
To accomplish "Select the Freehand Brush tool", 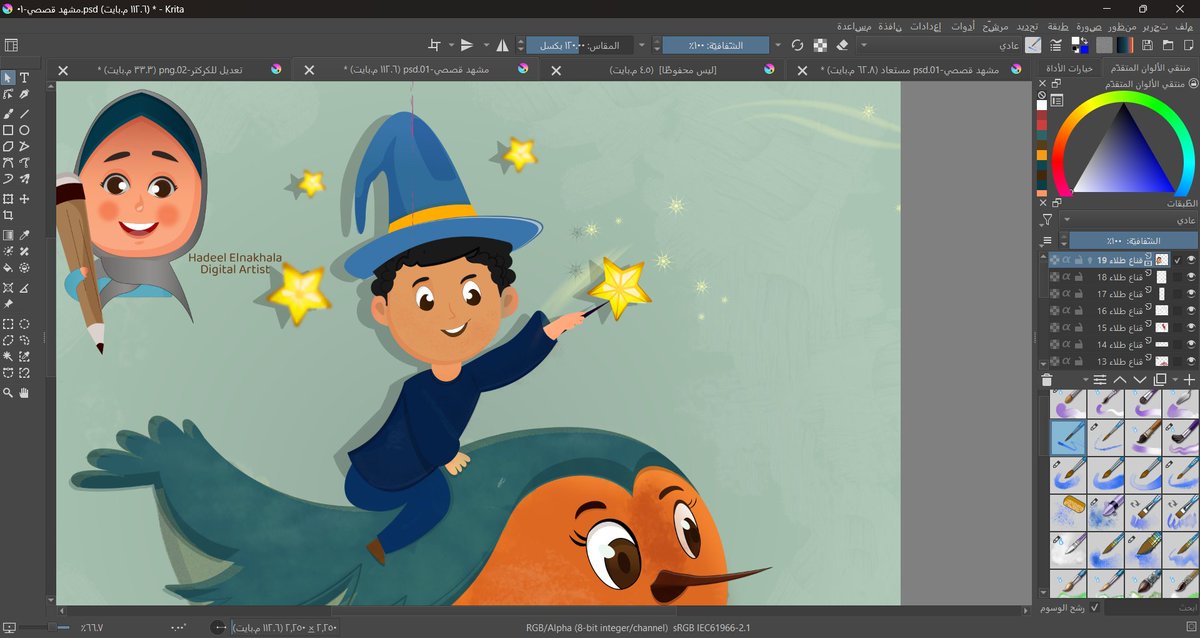I will point(10,113).
